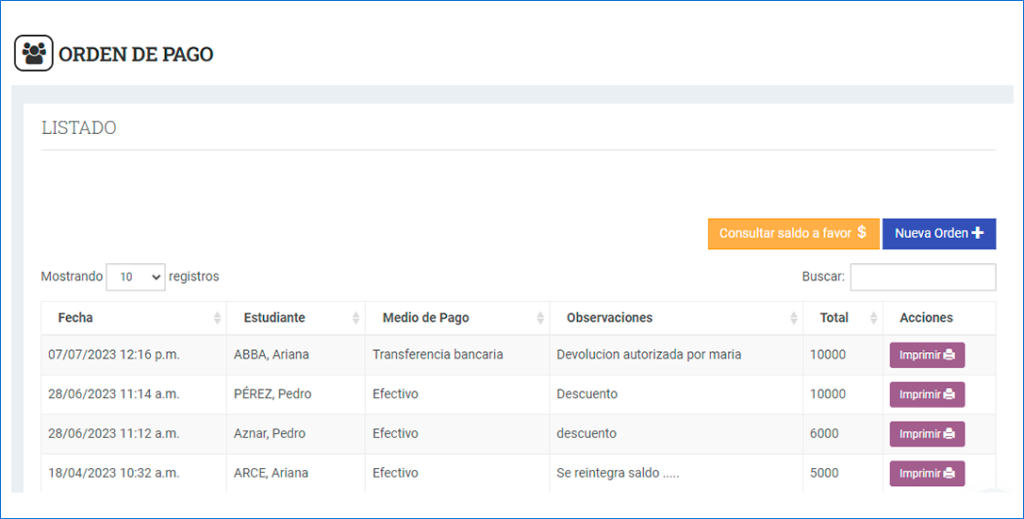Sort table by Total header

834,318
